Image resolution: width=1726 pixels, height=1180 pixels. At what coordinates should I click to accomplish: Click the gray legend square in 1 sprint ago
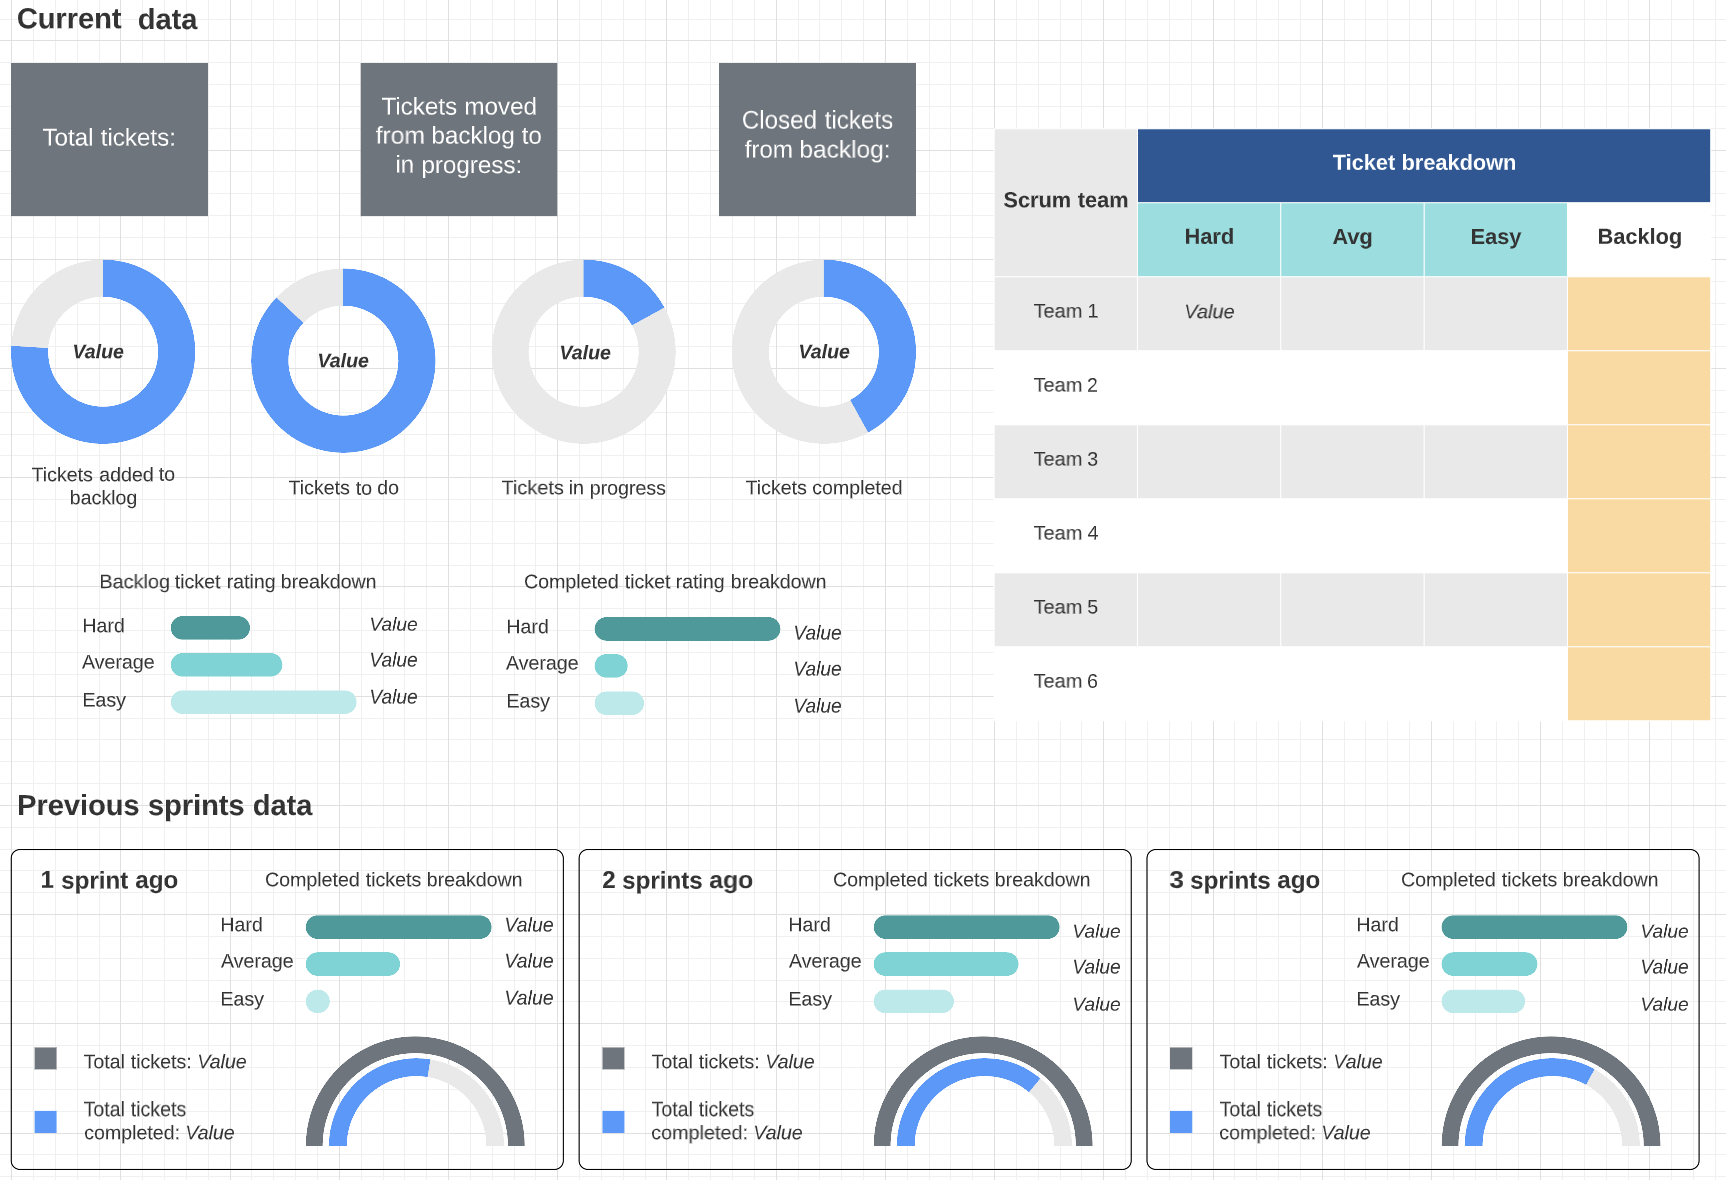[46, 1059]
